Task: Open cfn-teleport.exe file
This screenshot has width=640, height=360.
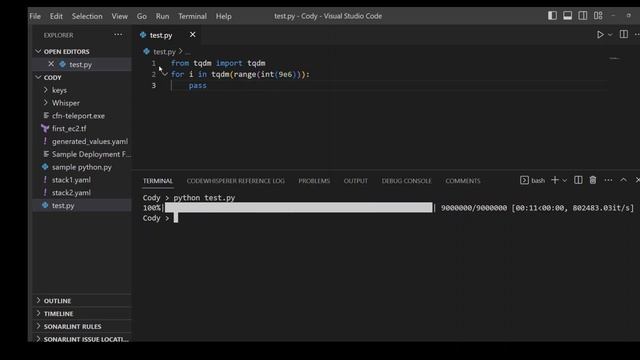Action: (82, 116)
